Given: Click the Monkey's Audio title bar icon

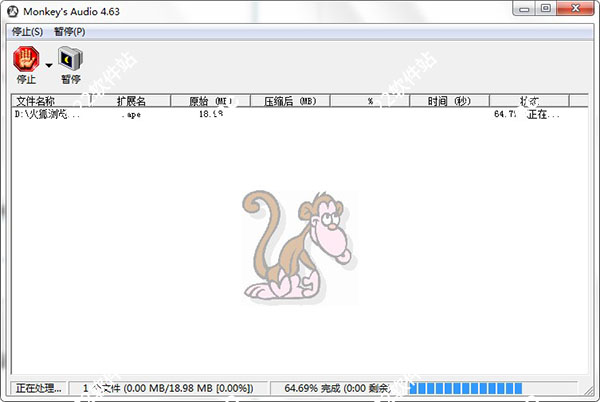Looking at the screenshot, I should 13,11.
